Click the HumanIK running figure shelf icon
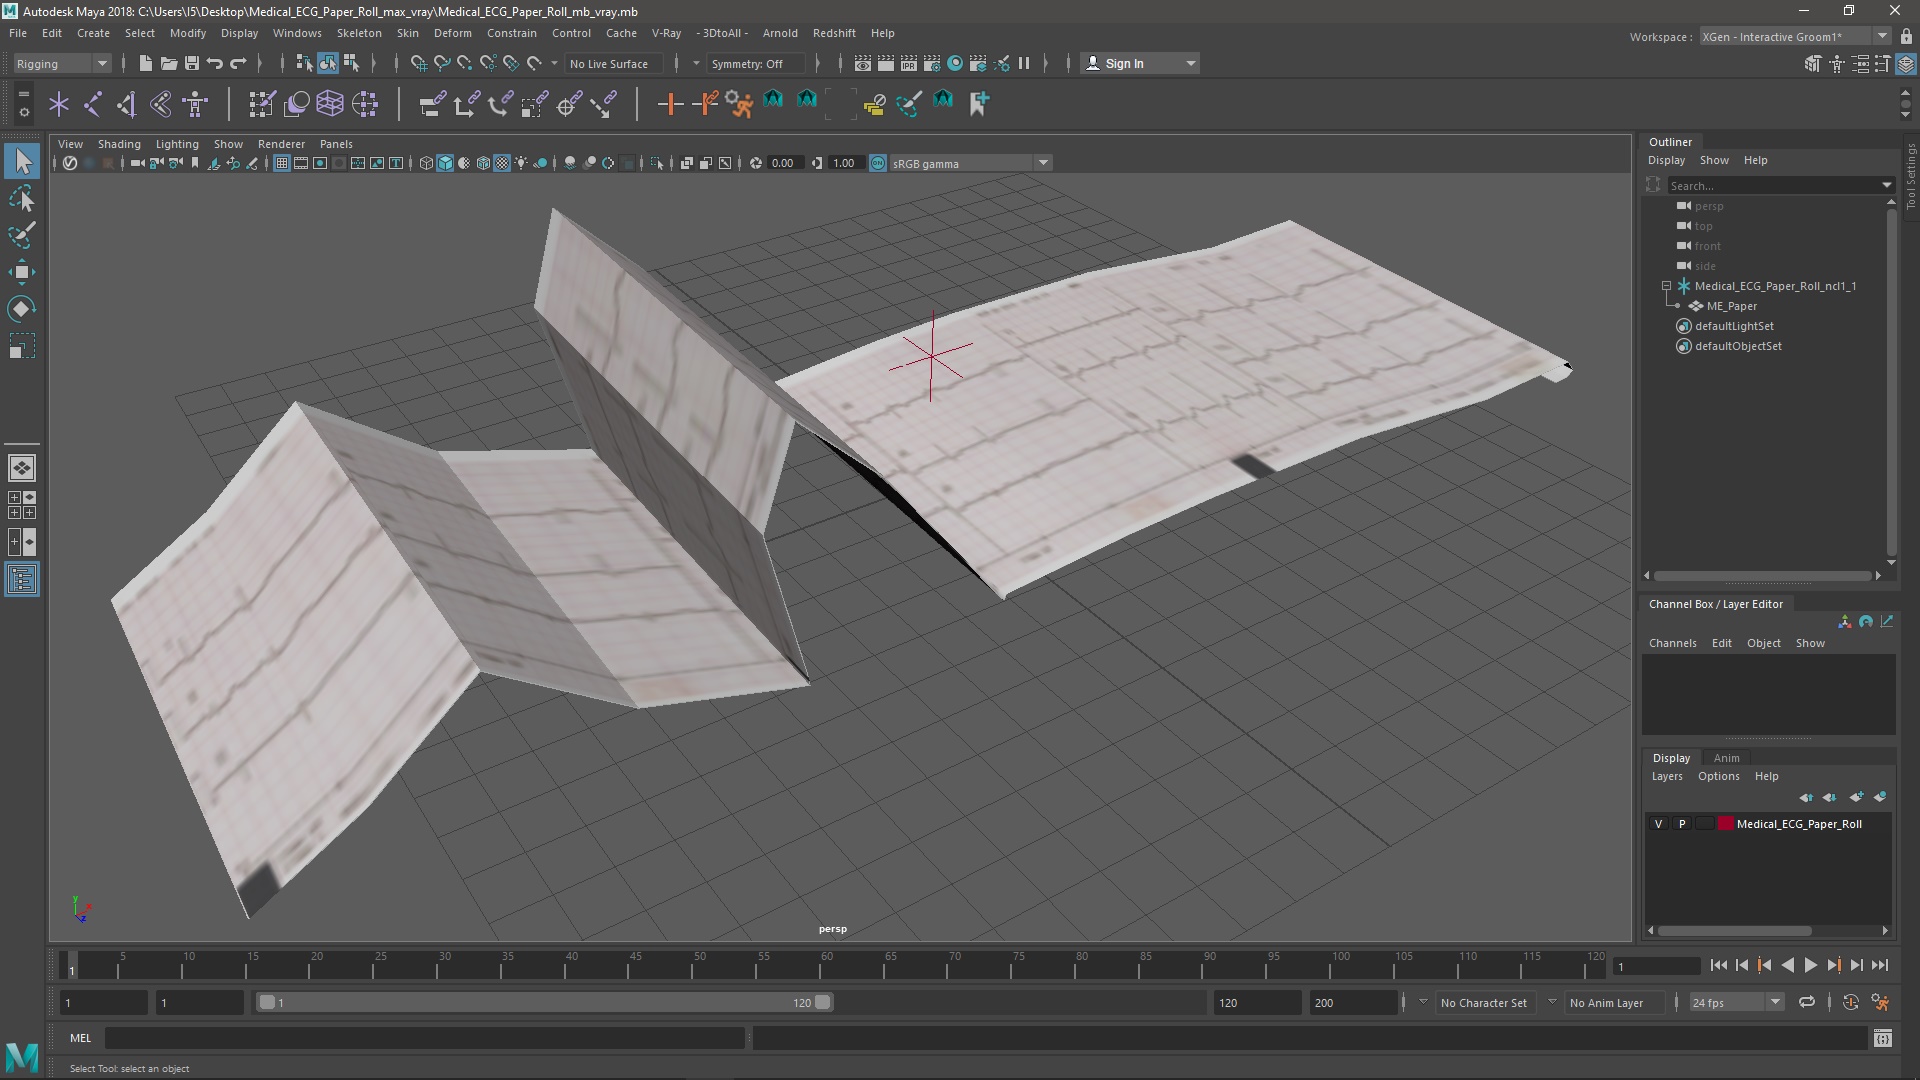The width and height of the screenshot is (1920, 1080). (739, 104)
